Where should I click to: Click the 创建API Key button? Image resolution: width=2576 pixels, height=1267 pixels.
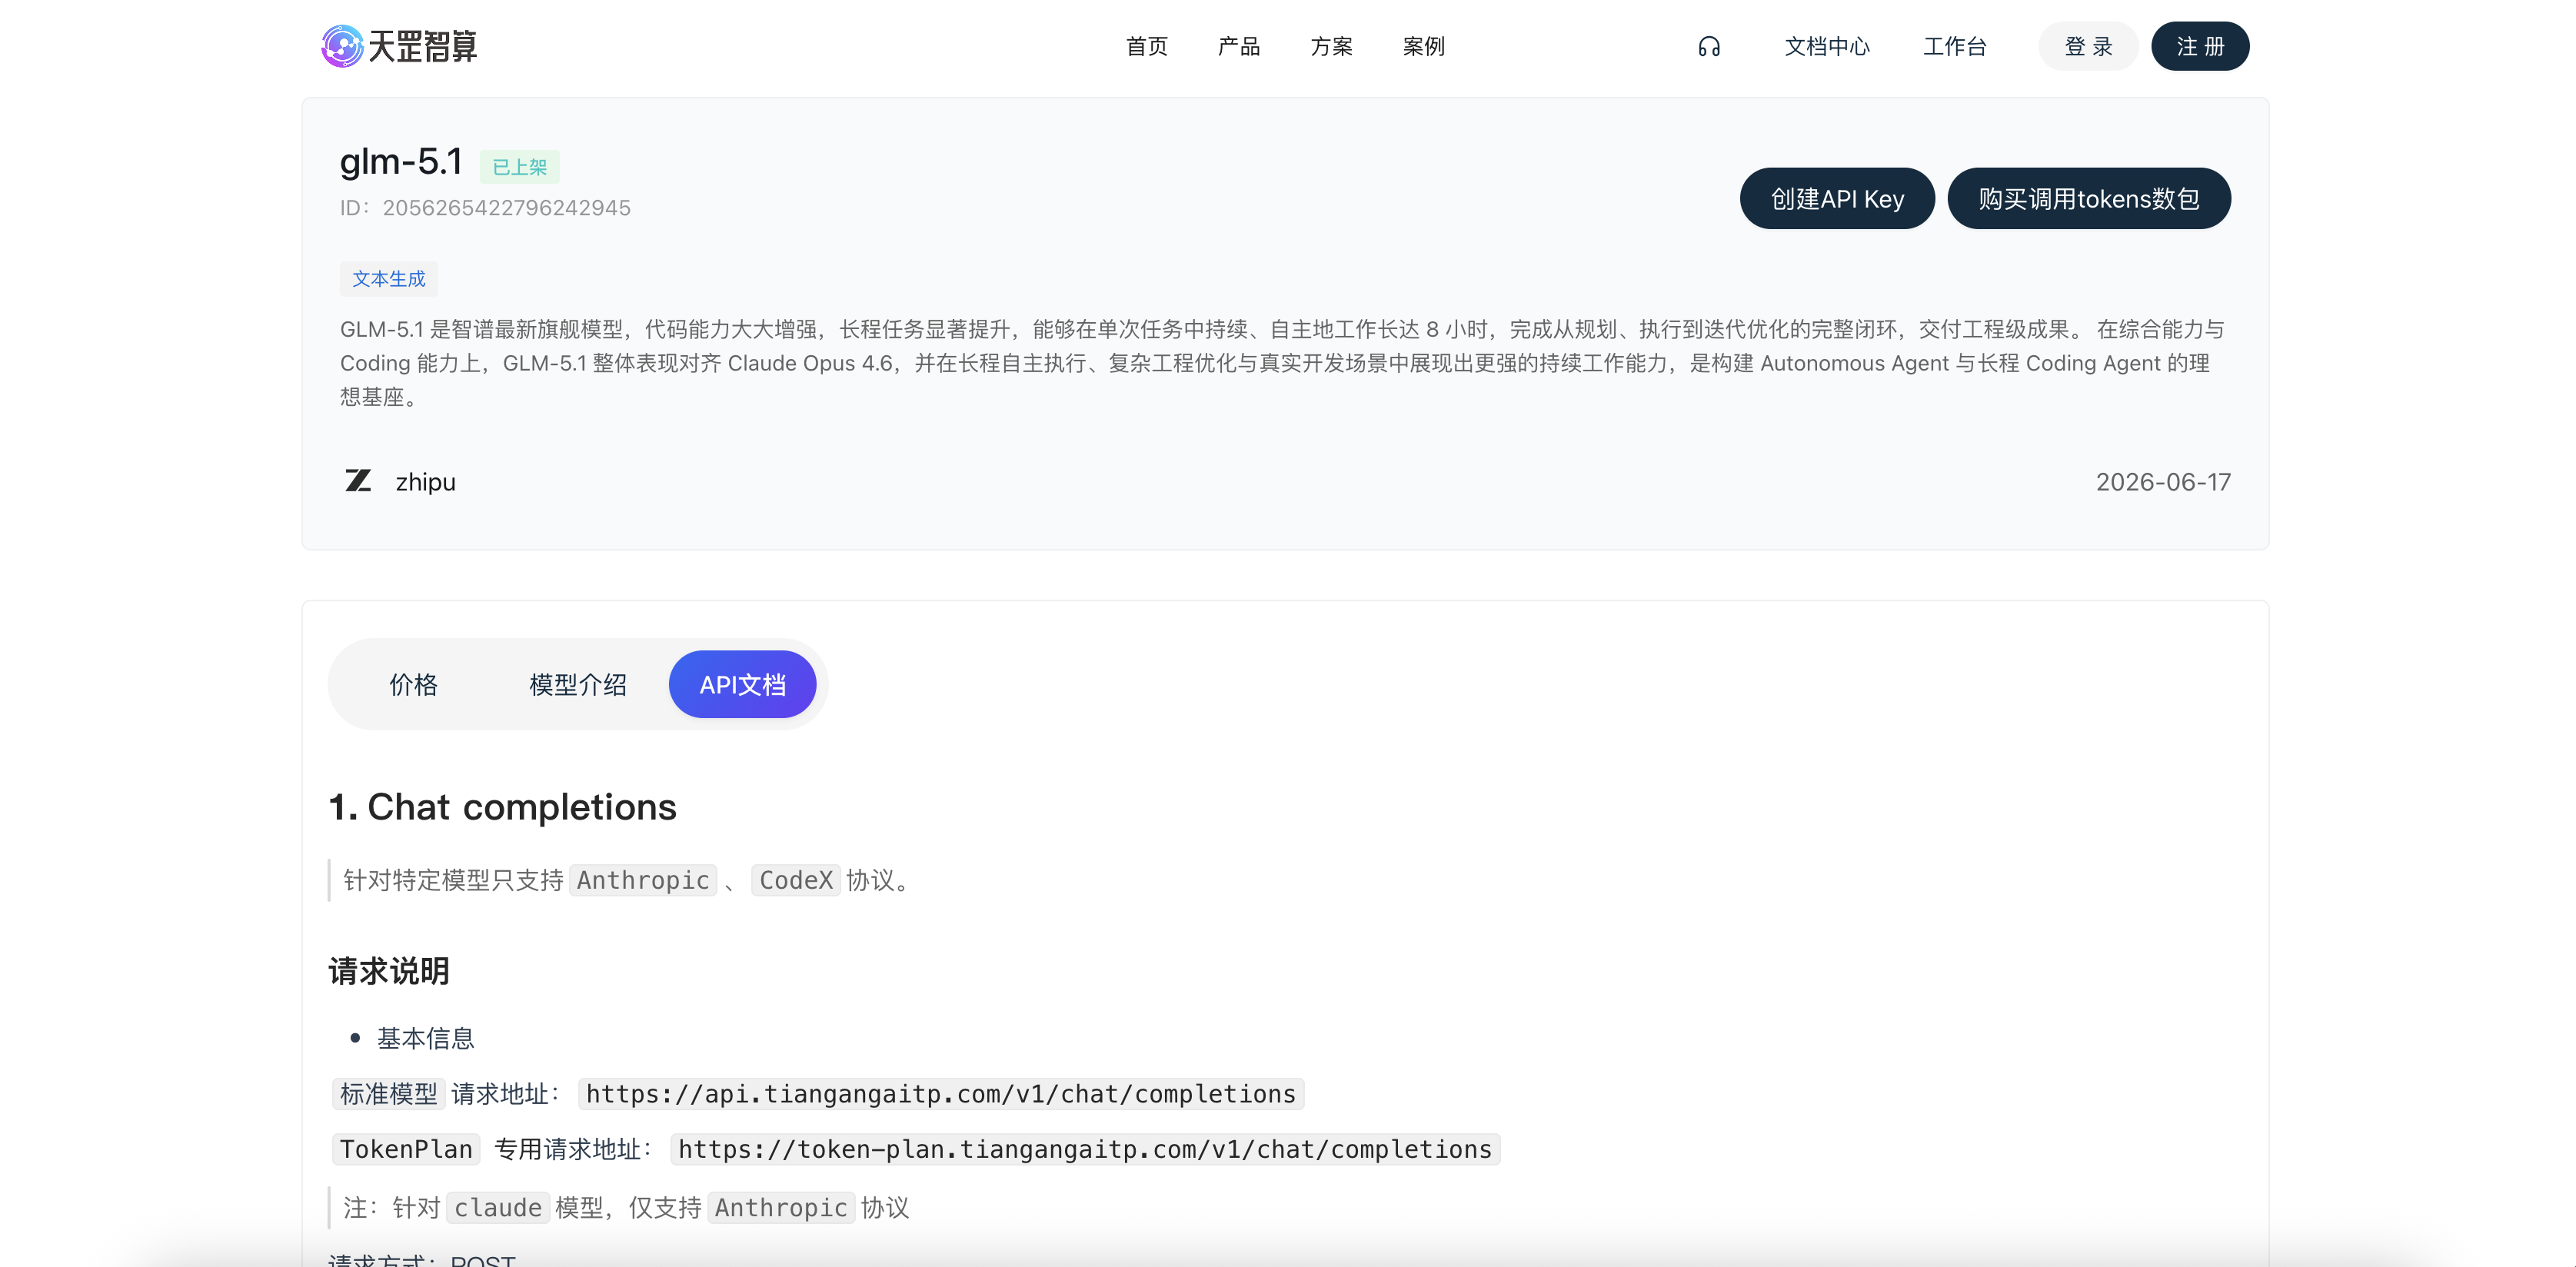coord(1837,199)
